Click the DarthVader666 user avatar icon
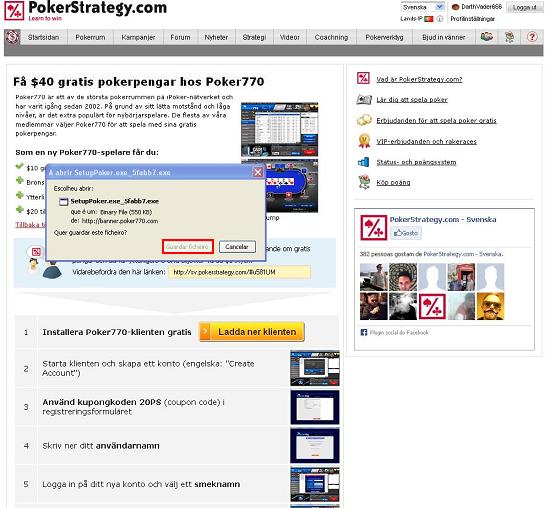This screenshot has height=508, width=555. [x=456, y=7]
